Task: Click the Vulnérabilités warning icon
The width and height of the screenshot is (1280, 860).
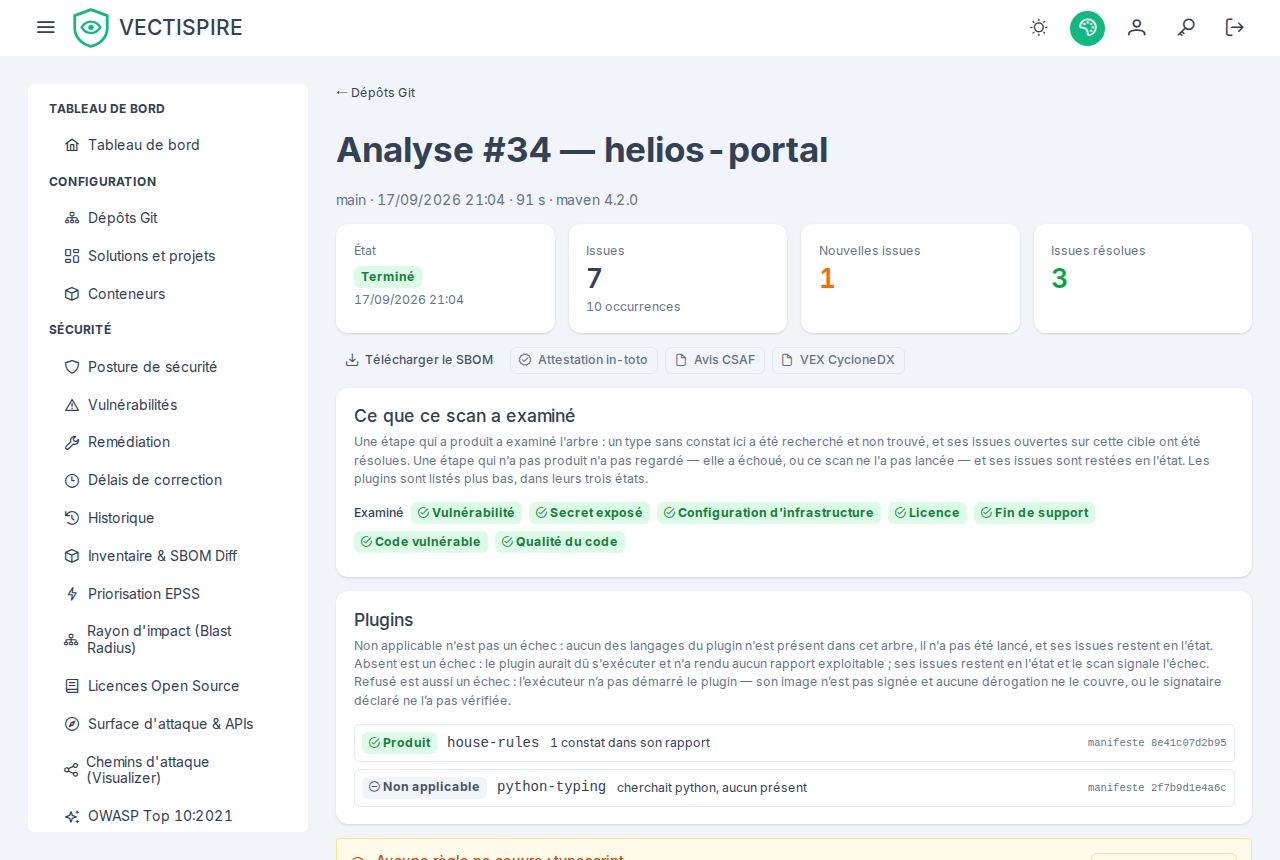Action: [x=72, y=405]
